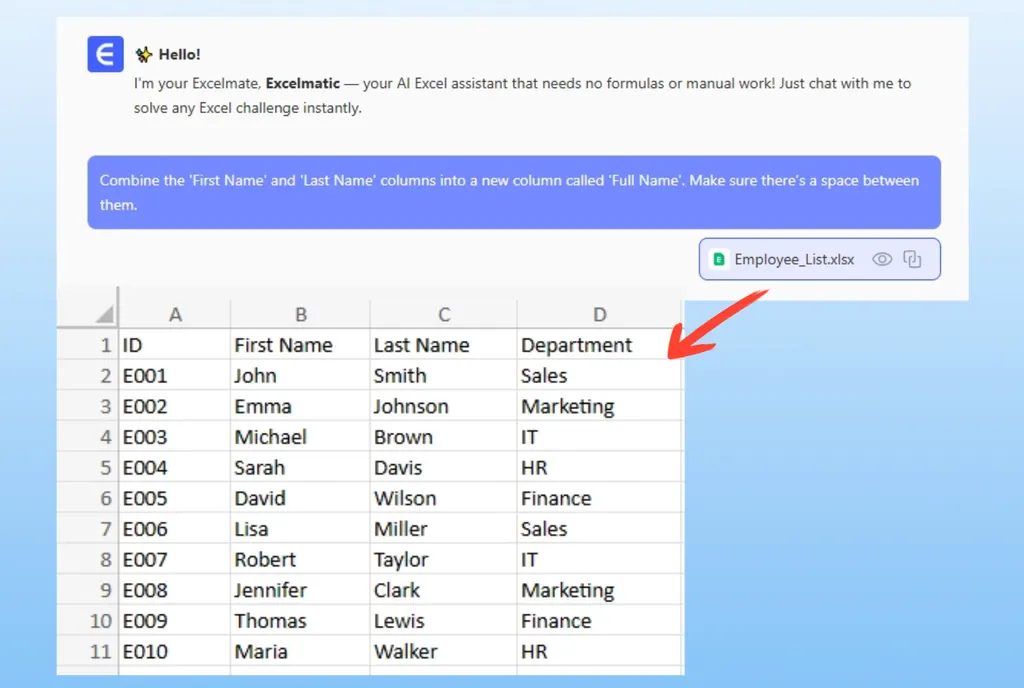Viewport: 1024px width, 688px height.
Task: Select the column B header
Action: click(x=300, y=315)
